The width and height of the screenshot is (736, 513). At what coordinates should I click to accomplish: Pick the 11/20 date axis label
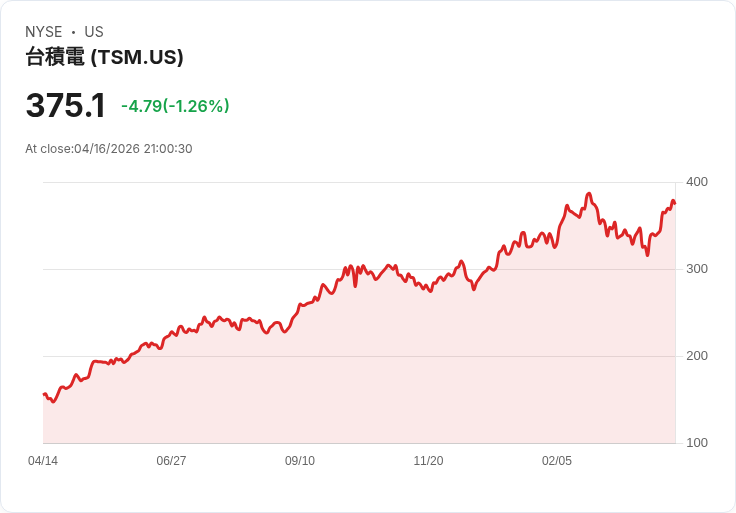(428, 461)
